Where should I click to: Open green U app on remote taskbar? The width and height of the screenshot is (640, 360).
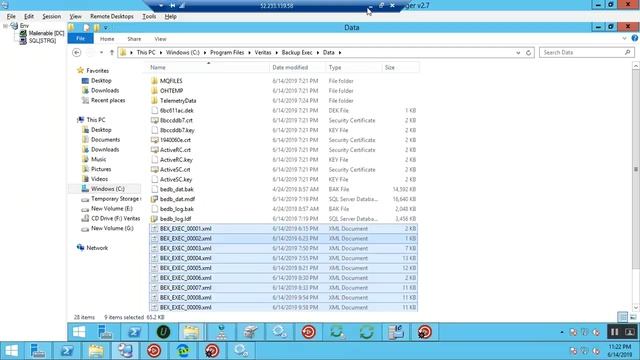163,332
